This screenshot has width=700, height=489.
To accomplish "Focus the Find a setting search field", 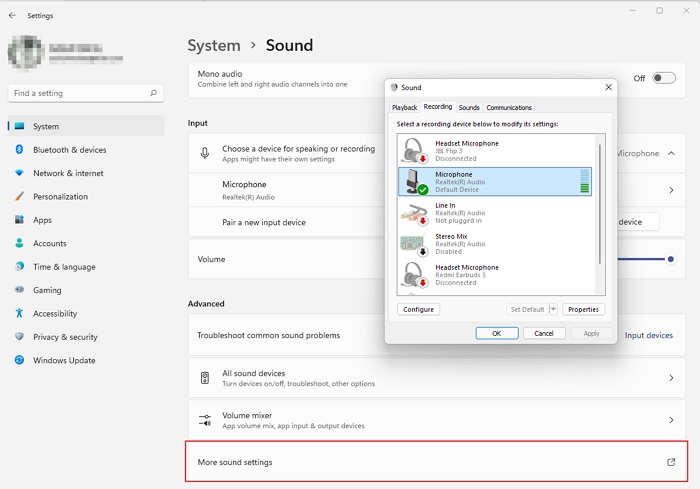I will 86,93.
